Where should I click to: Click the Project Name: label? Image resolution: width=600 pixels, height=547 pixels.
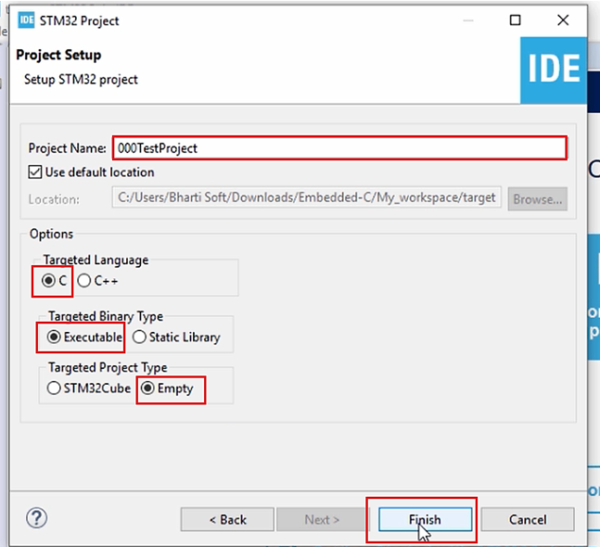67,148
